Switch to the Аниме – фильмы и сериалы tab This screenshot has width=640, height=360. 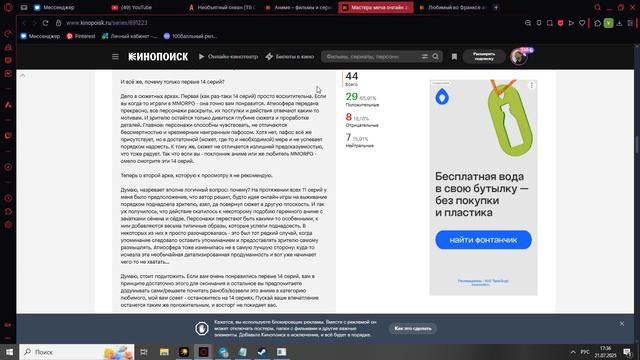pos(298,7)
